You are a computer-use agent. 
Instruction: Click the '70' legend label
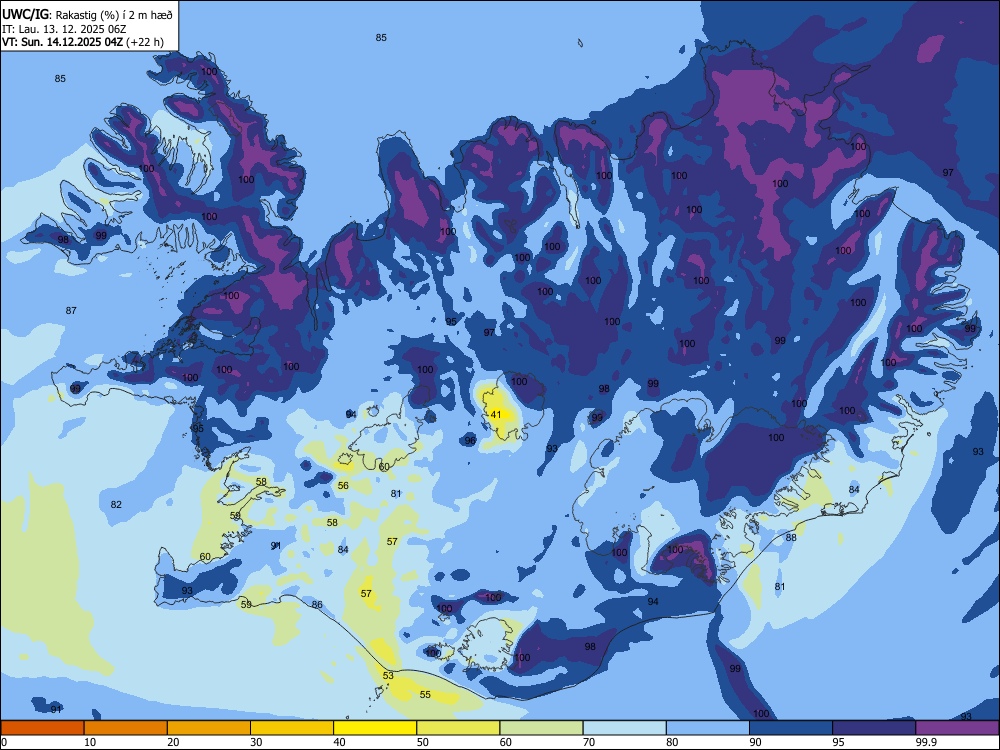coord(589,742)
